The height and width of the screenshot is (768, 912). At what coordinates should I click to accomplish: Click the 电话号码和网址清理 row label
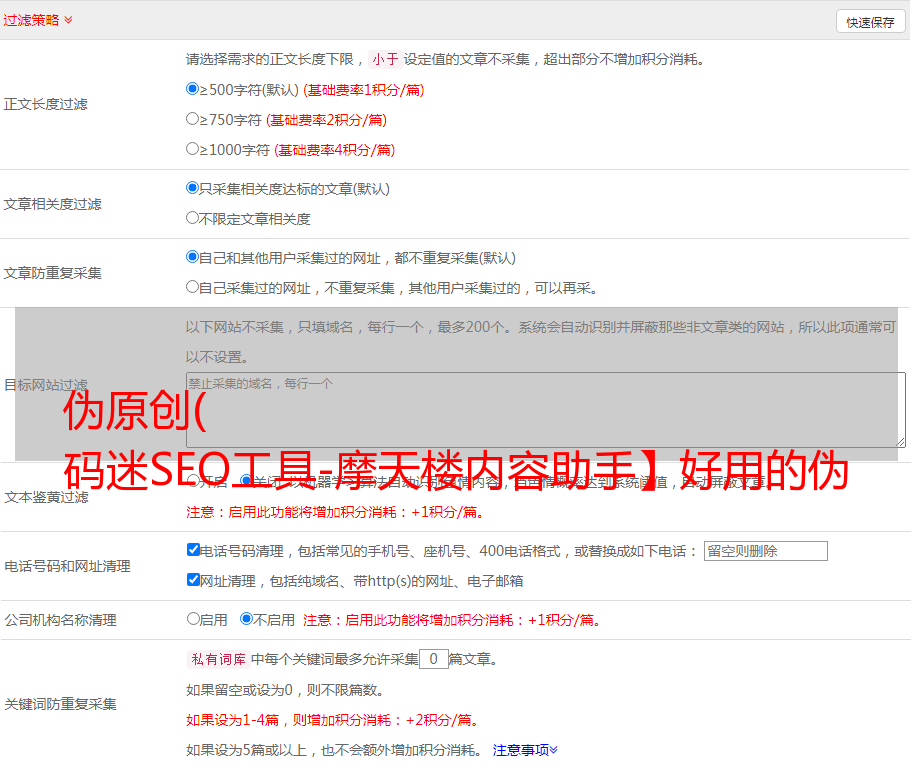coord(67,566)
